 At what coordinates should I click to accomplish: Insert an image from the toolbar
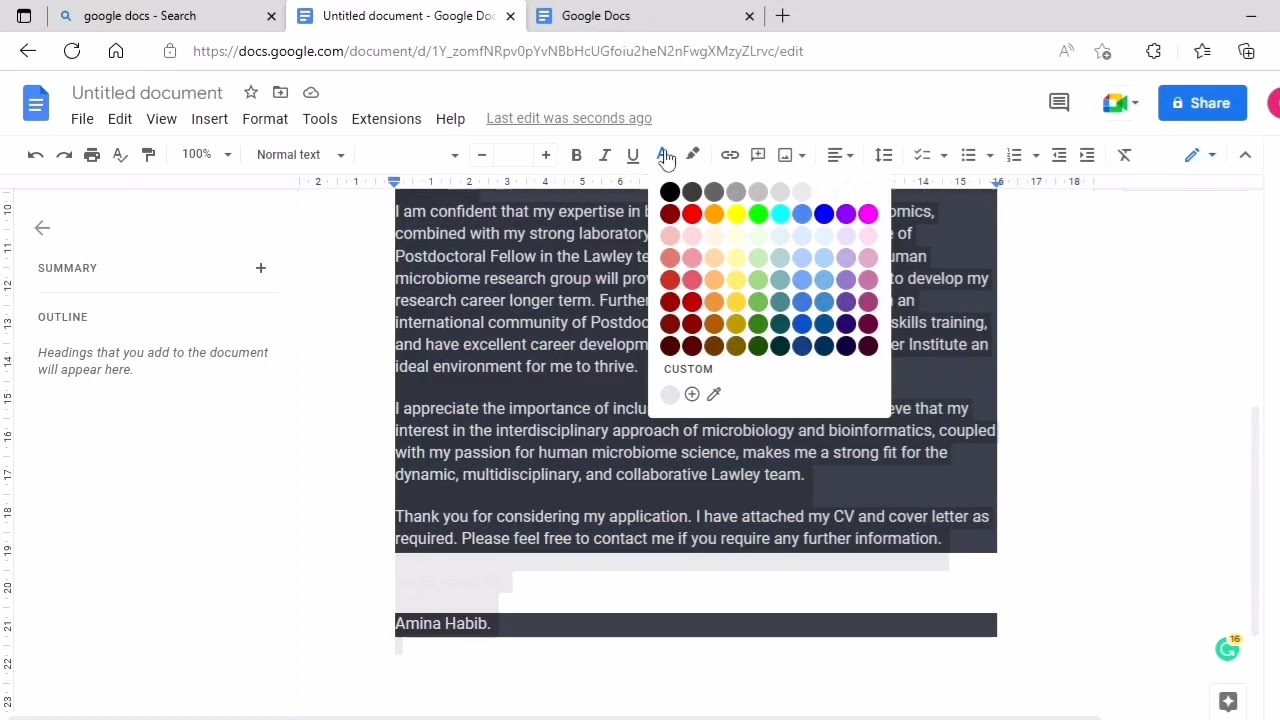click(785, 154)
